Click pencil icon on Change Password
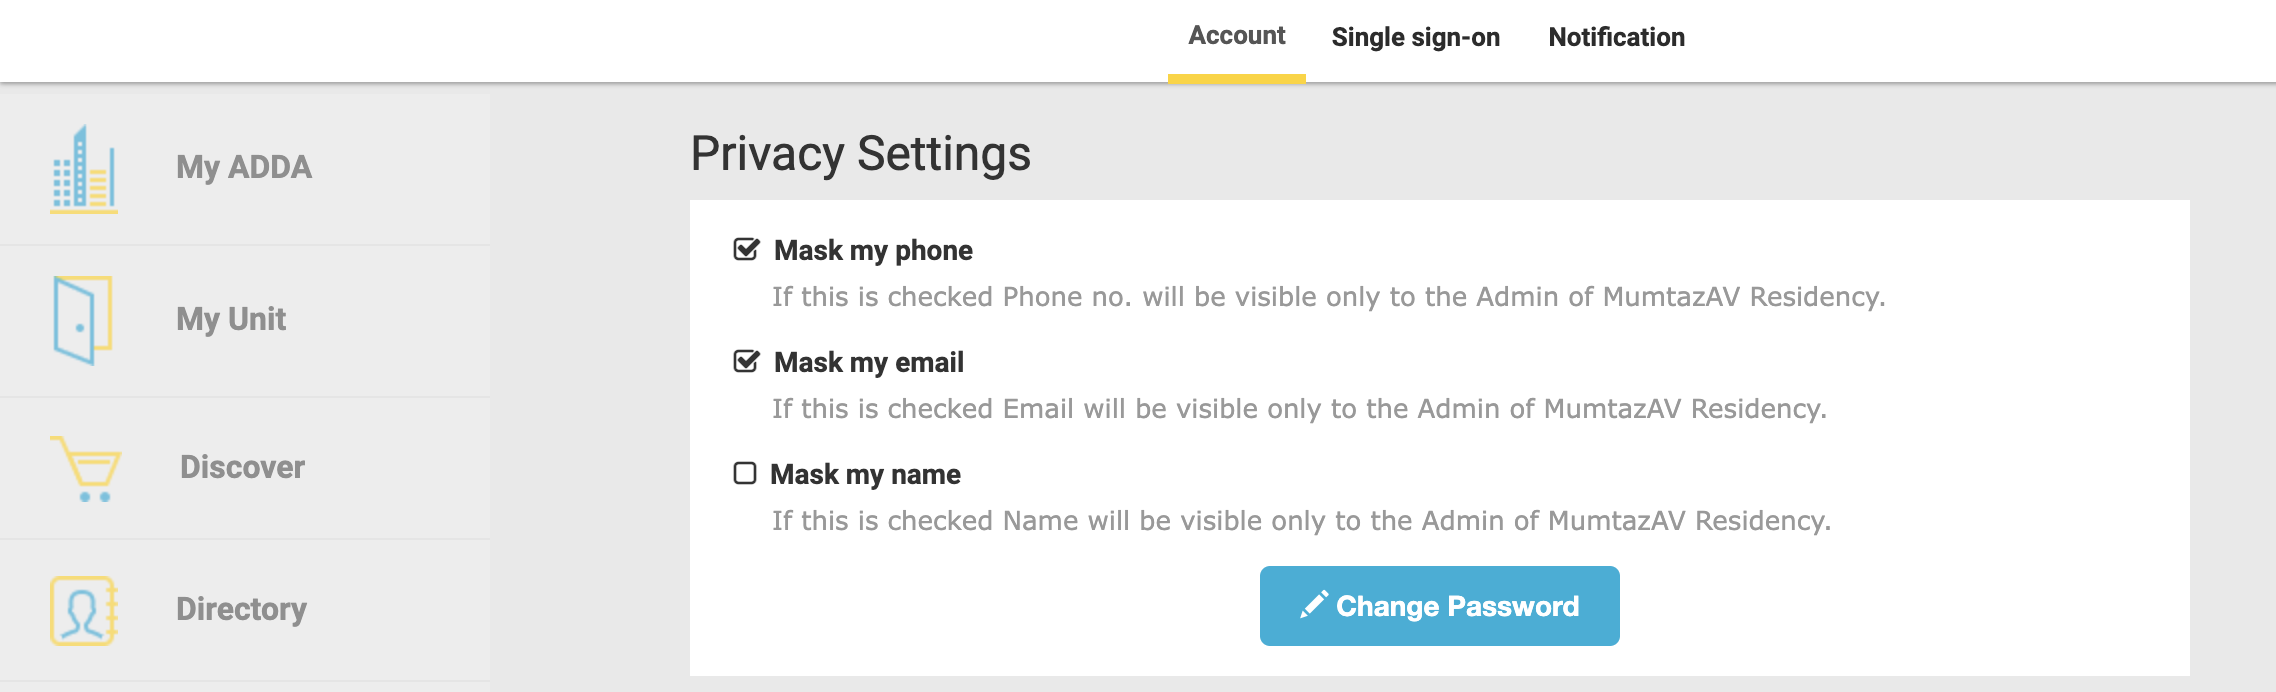Viewport: 2276px width, 692px height. [1313, 605]
